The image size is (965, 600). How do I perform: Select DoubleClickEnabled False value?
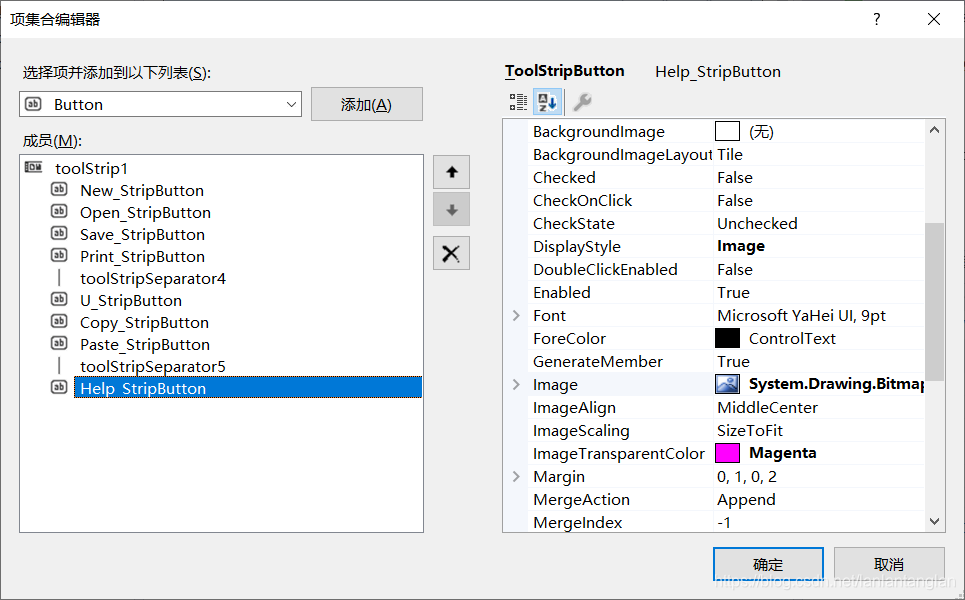click(735, 269)
